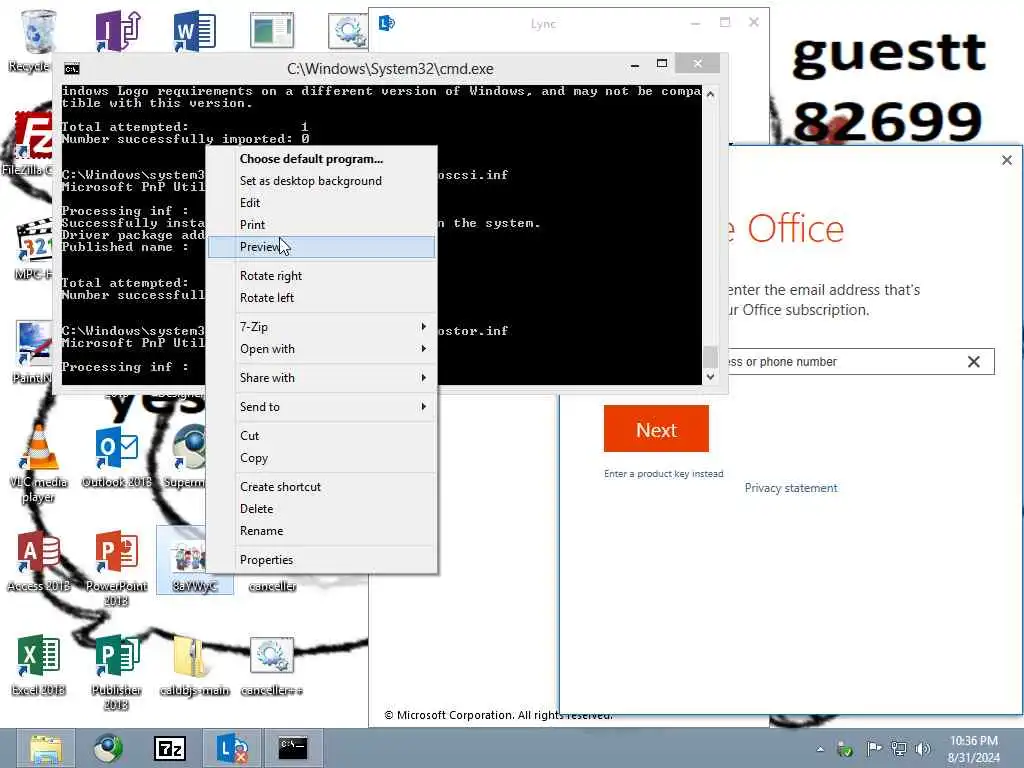The image size is (1024, 768).
Task: Select Cut from the context menu
Action: (321, 436)
